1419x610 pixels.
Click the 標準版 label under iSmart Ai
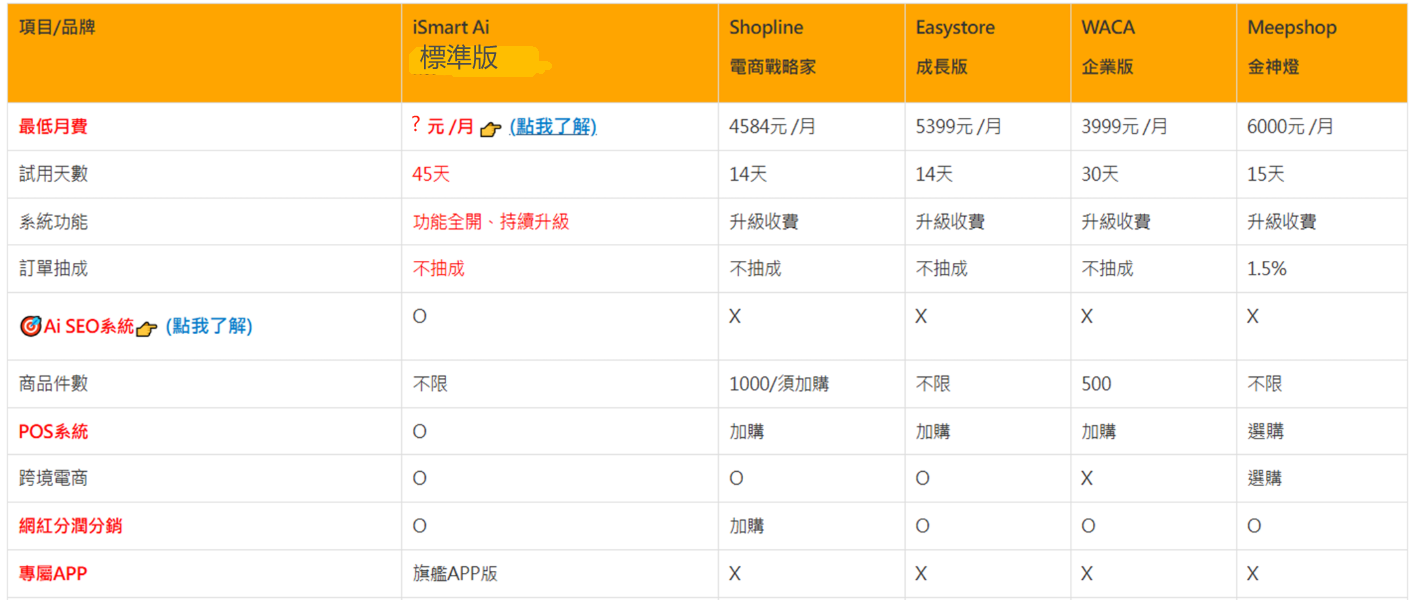tap(459, 58)
